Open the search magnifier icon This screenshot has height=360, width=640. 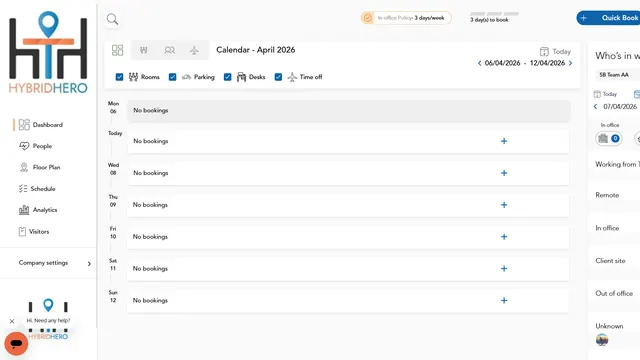(x=112, y=19)
